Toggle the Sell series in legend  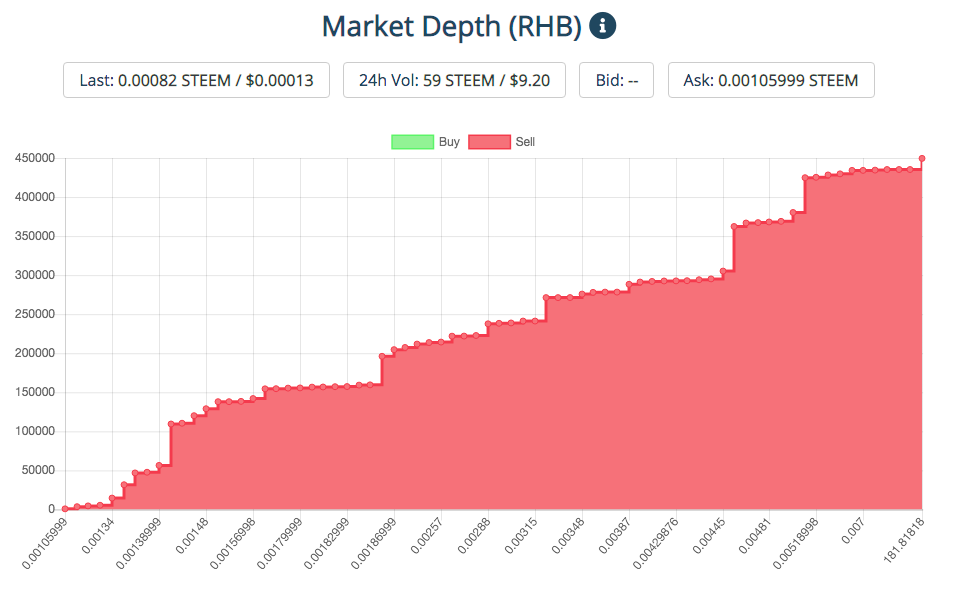pos(502,142)
